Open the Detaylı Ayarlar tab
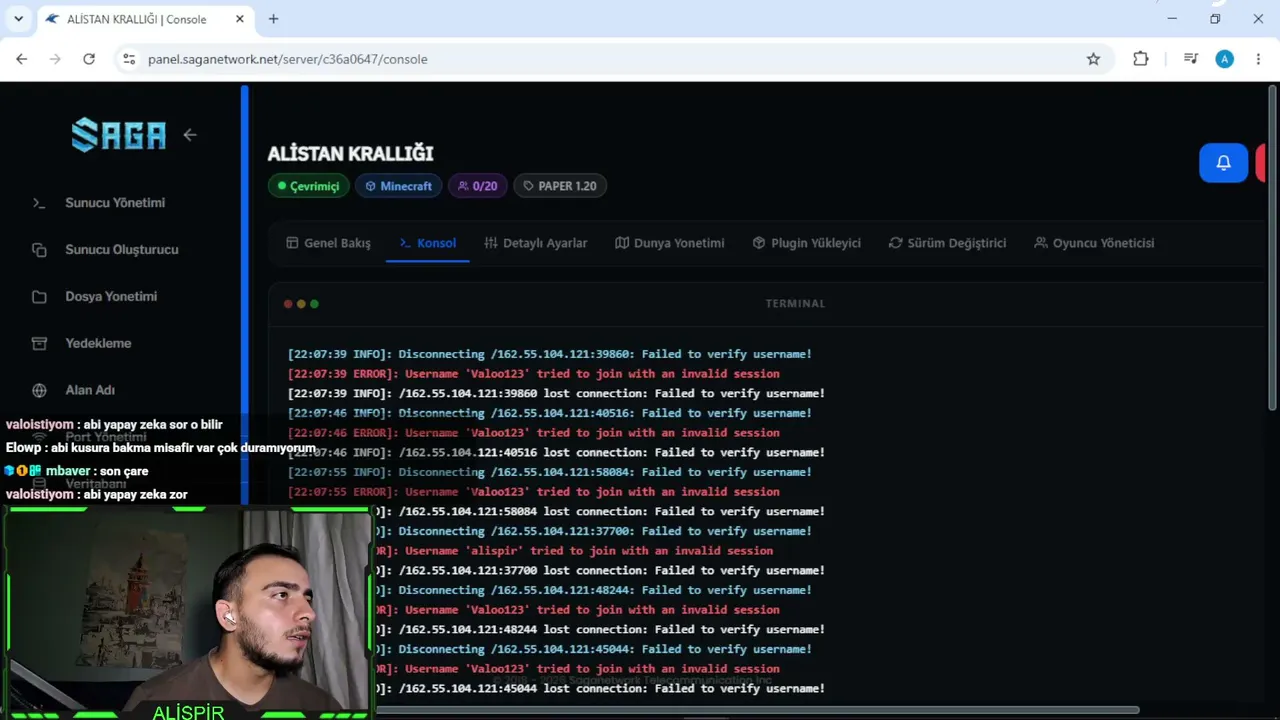1280x720 pixels. [x=535, y=243]
